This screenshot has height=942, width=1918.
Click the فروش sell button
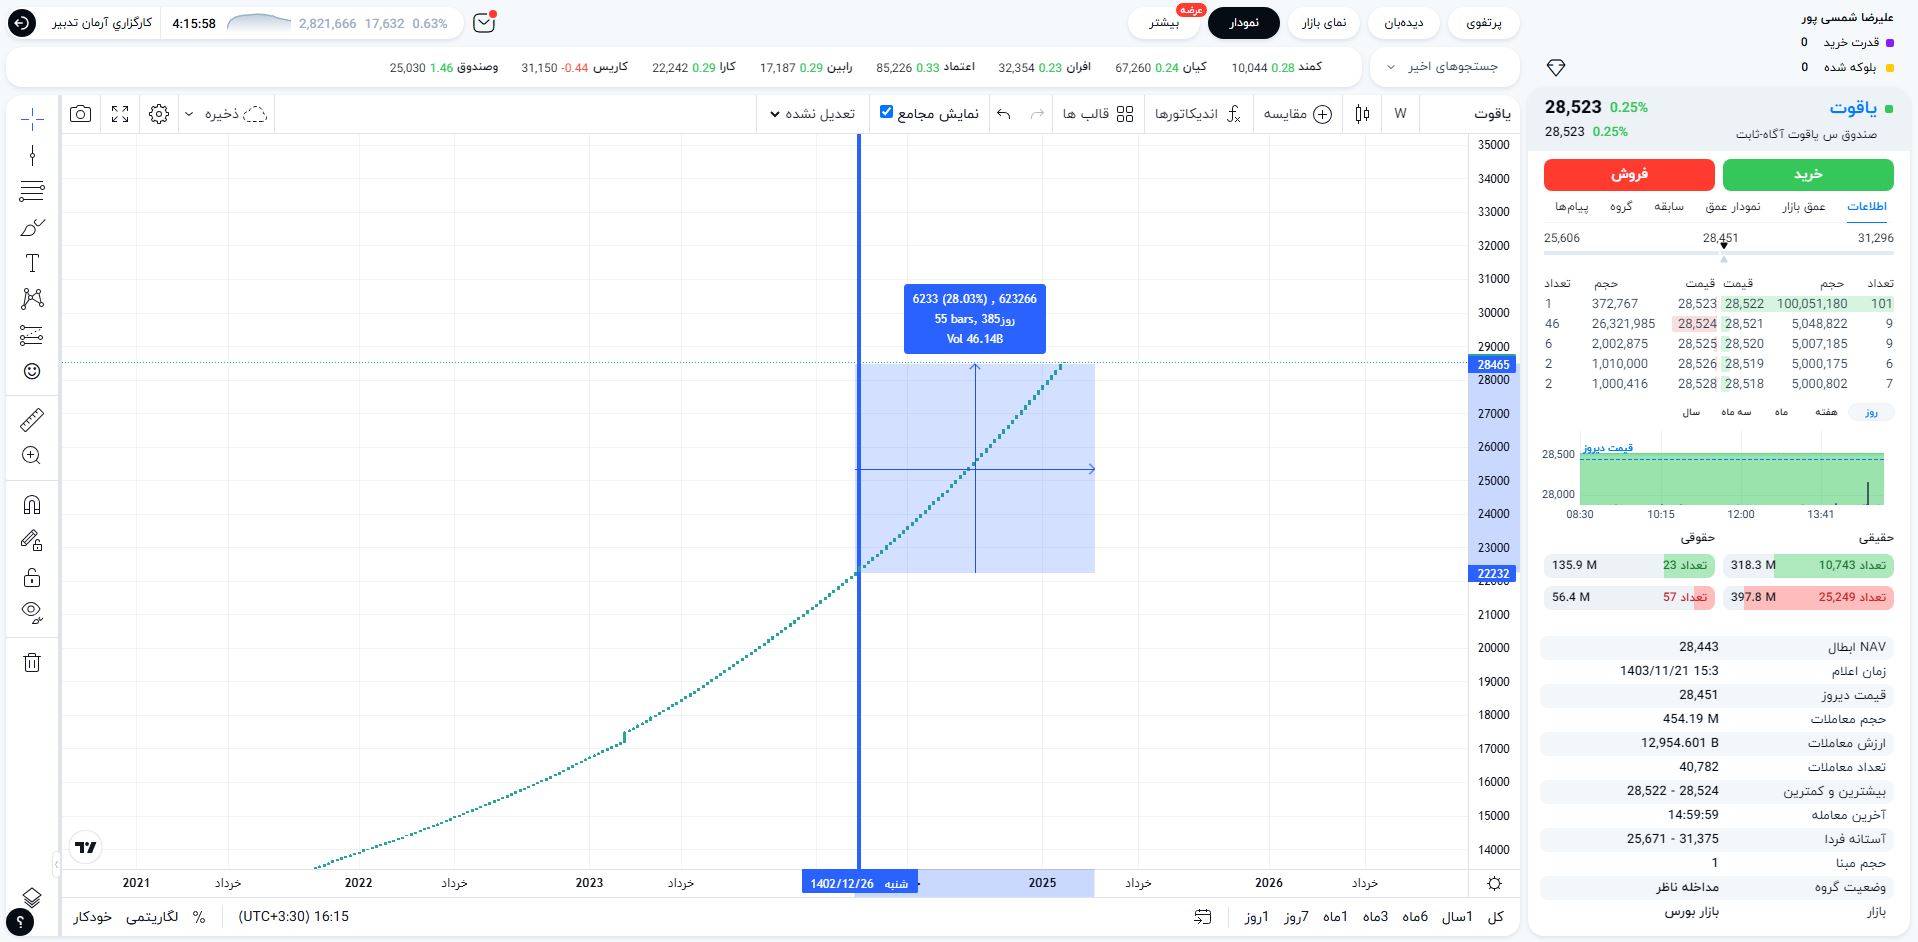(x=1629, y=174)
